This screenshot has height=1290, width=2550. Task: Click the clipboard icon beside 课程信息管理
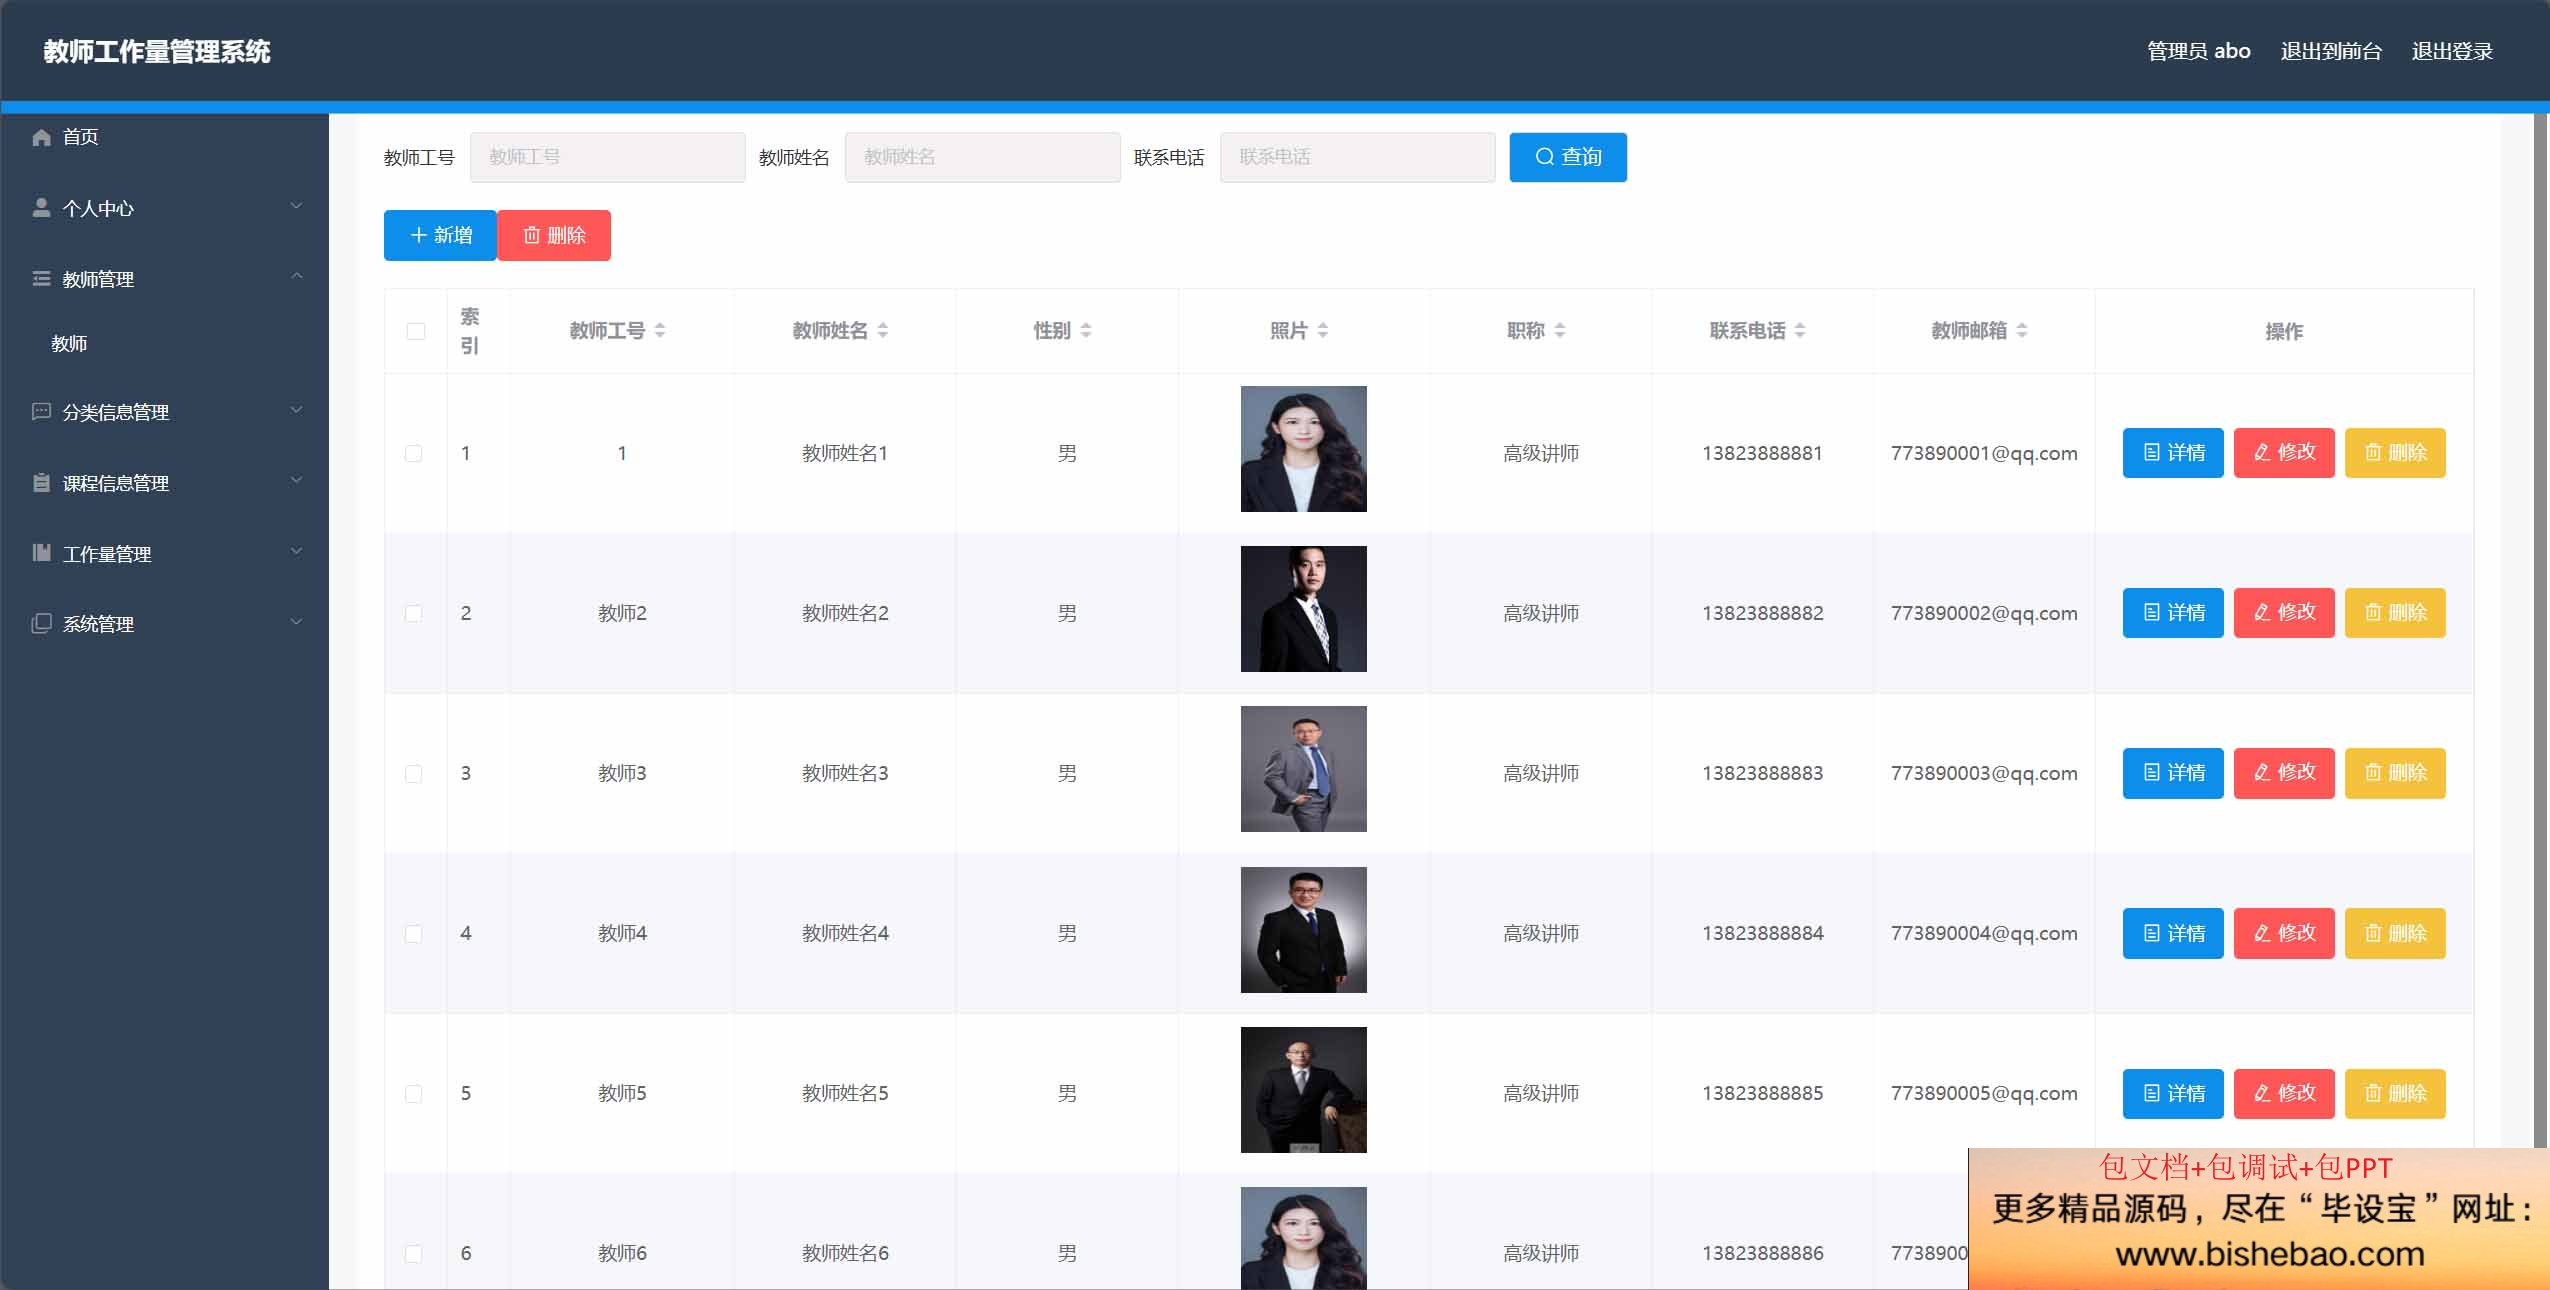(41, 483)
